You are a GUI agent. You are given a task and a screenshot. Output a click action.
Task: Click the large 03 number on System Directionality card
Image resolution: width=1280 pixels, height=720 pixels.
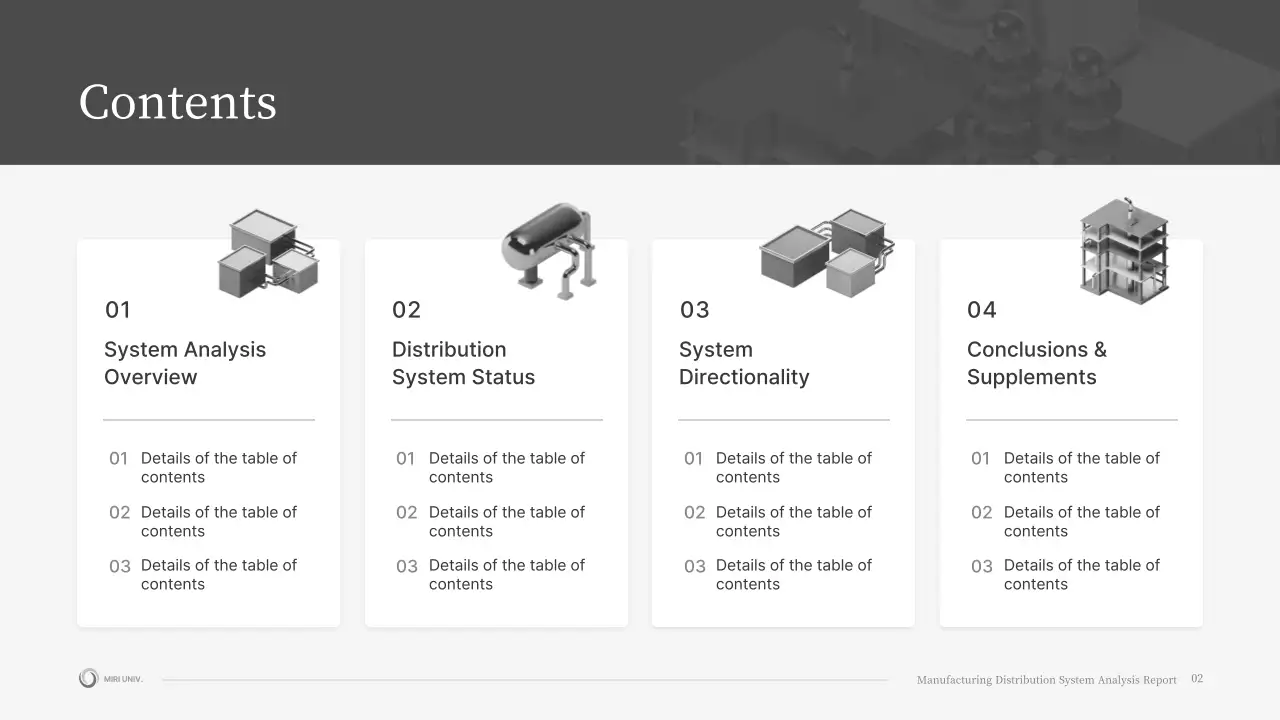pyautogui.click(x=694, y=310)
